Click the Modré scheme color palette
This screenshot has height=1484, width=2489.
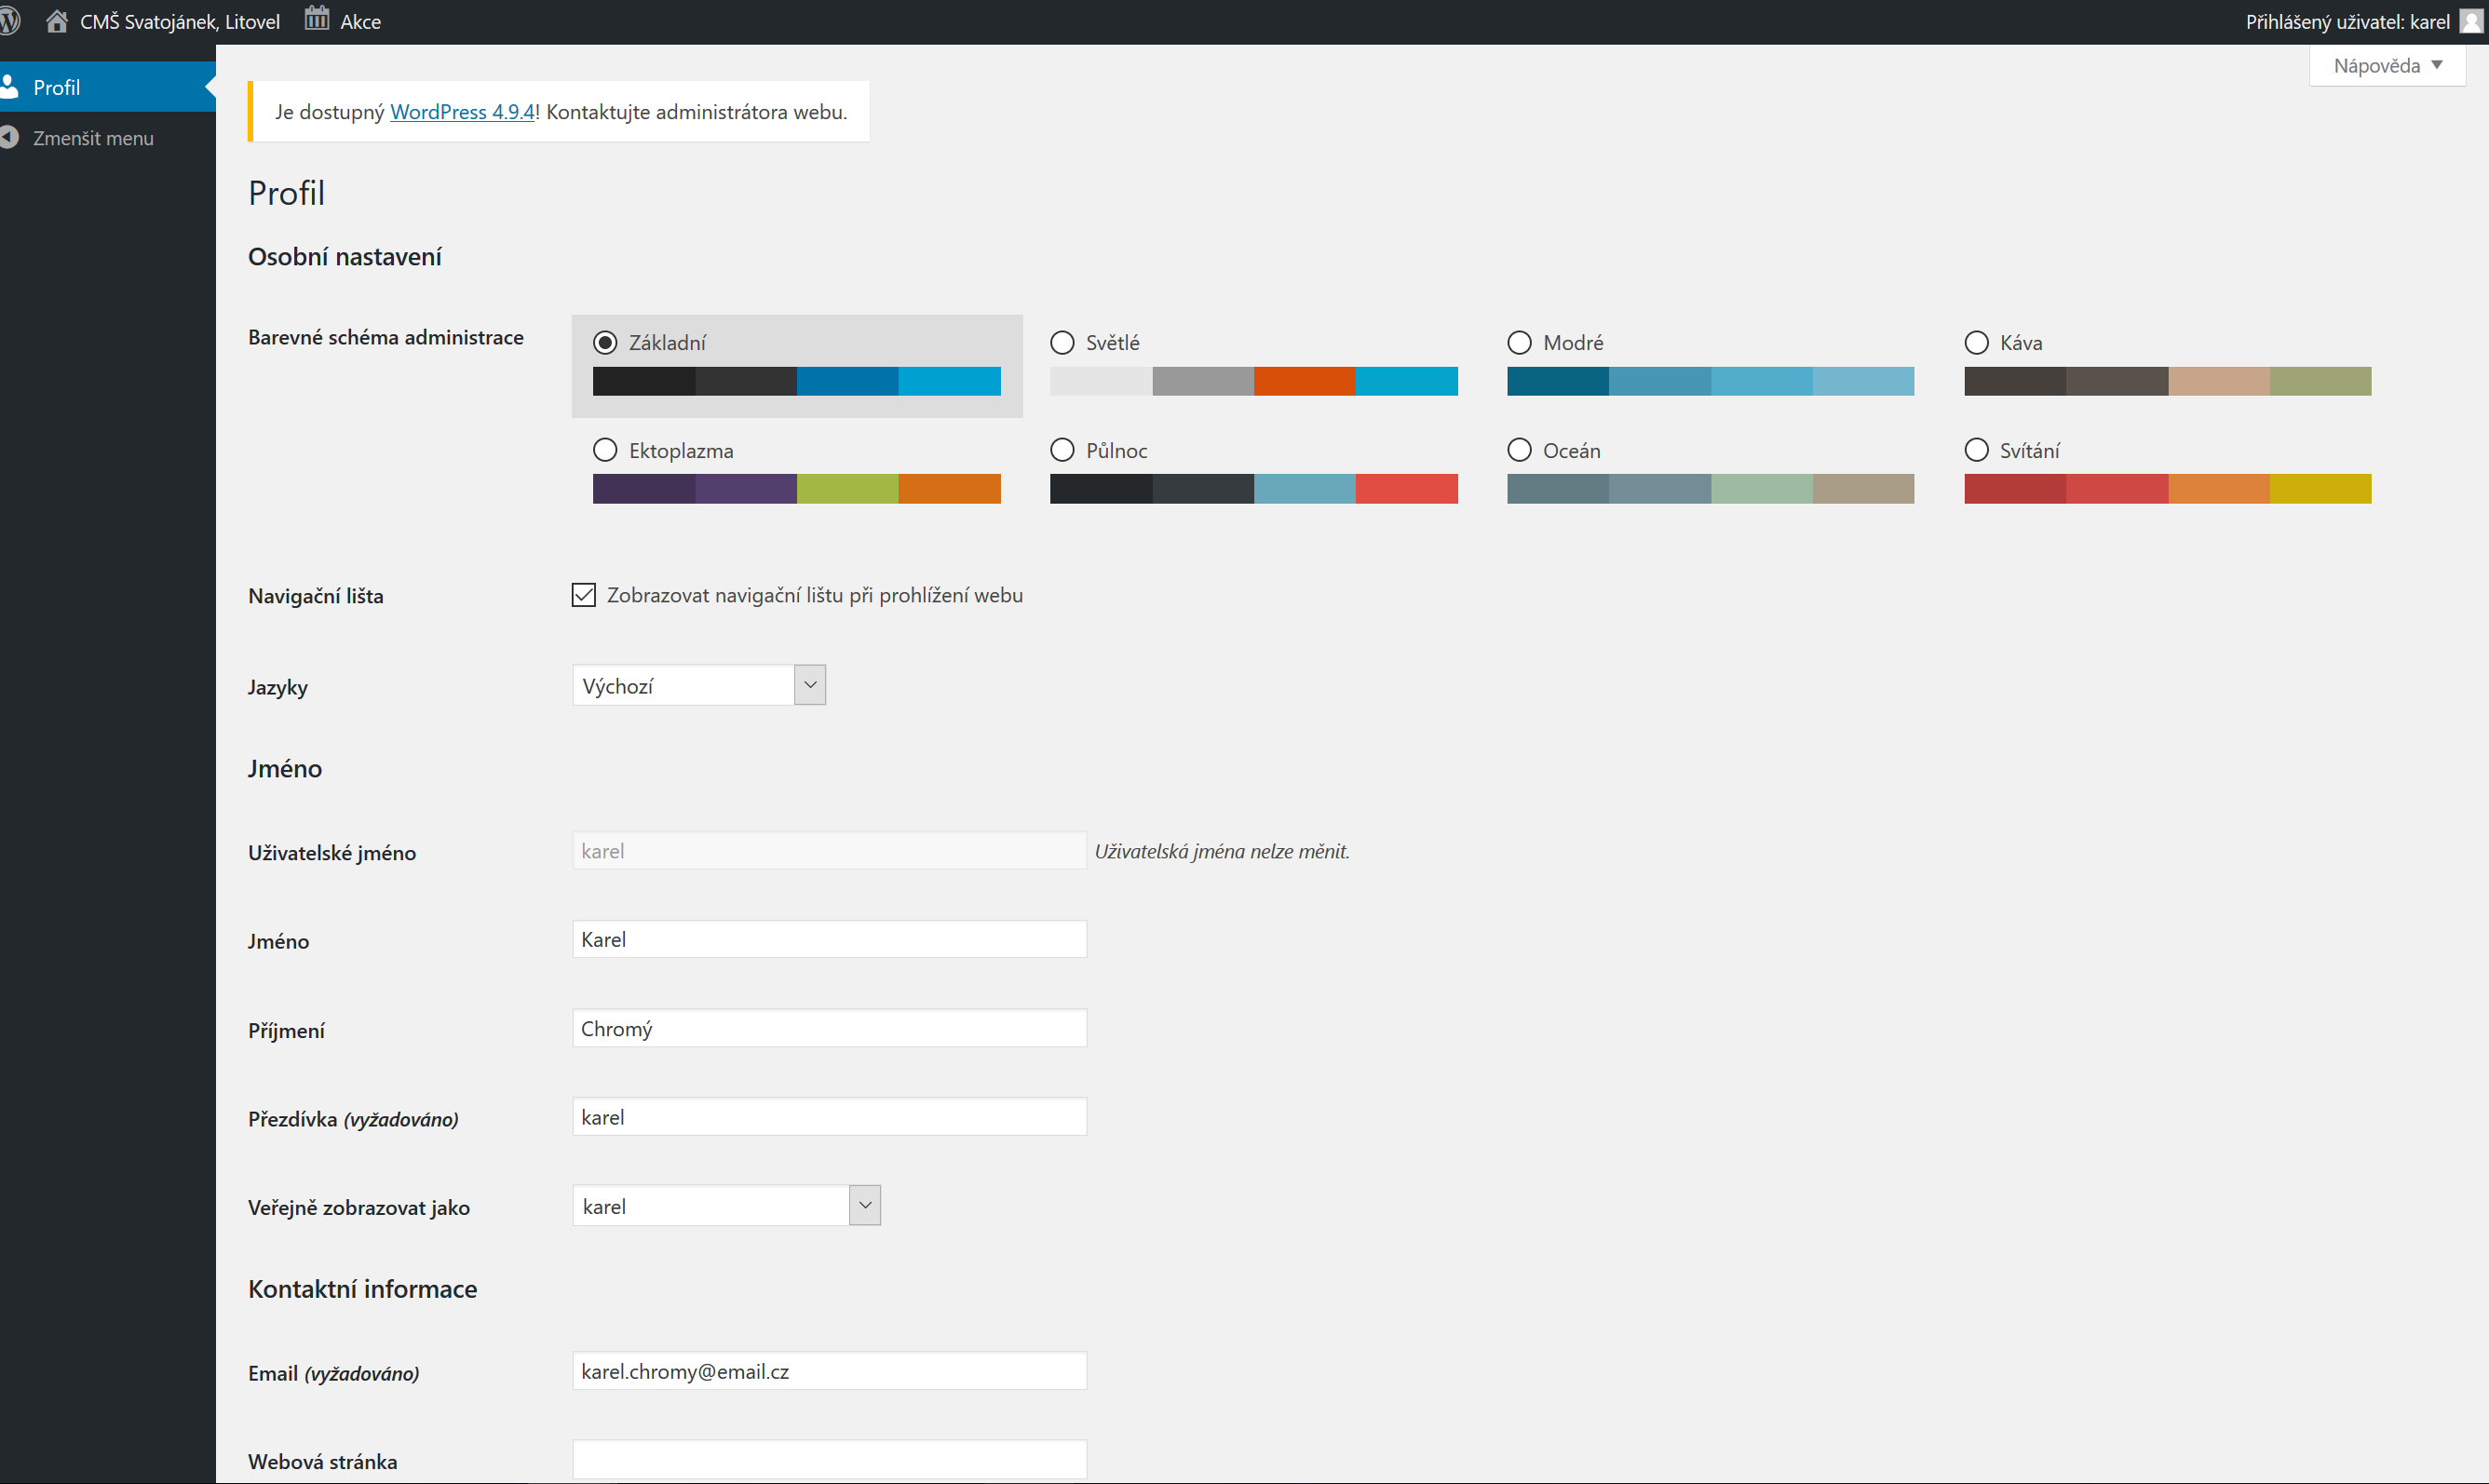1710,381
